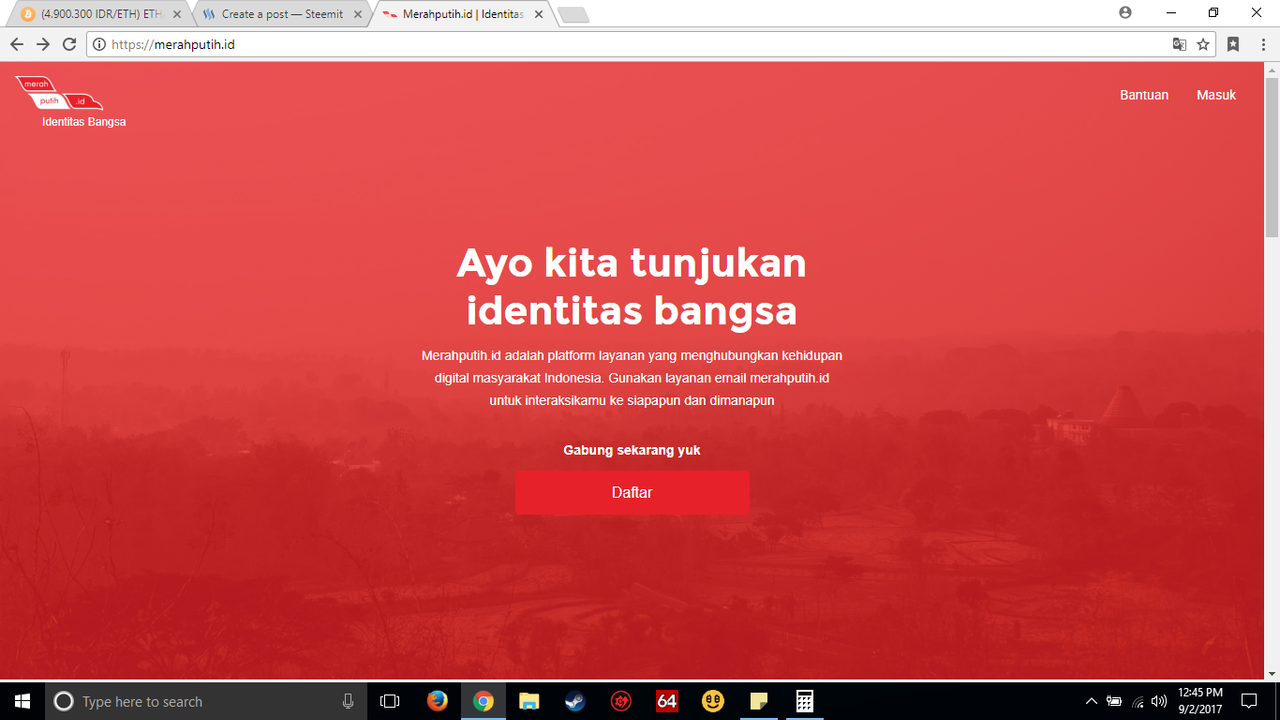Viewport: 1280px width, 720px height.
Task: Click the Daftar button
Action: tap(632, 492)
